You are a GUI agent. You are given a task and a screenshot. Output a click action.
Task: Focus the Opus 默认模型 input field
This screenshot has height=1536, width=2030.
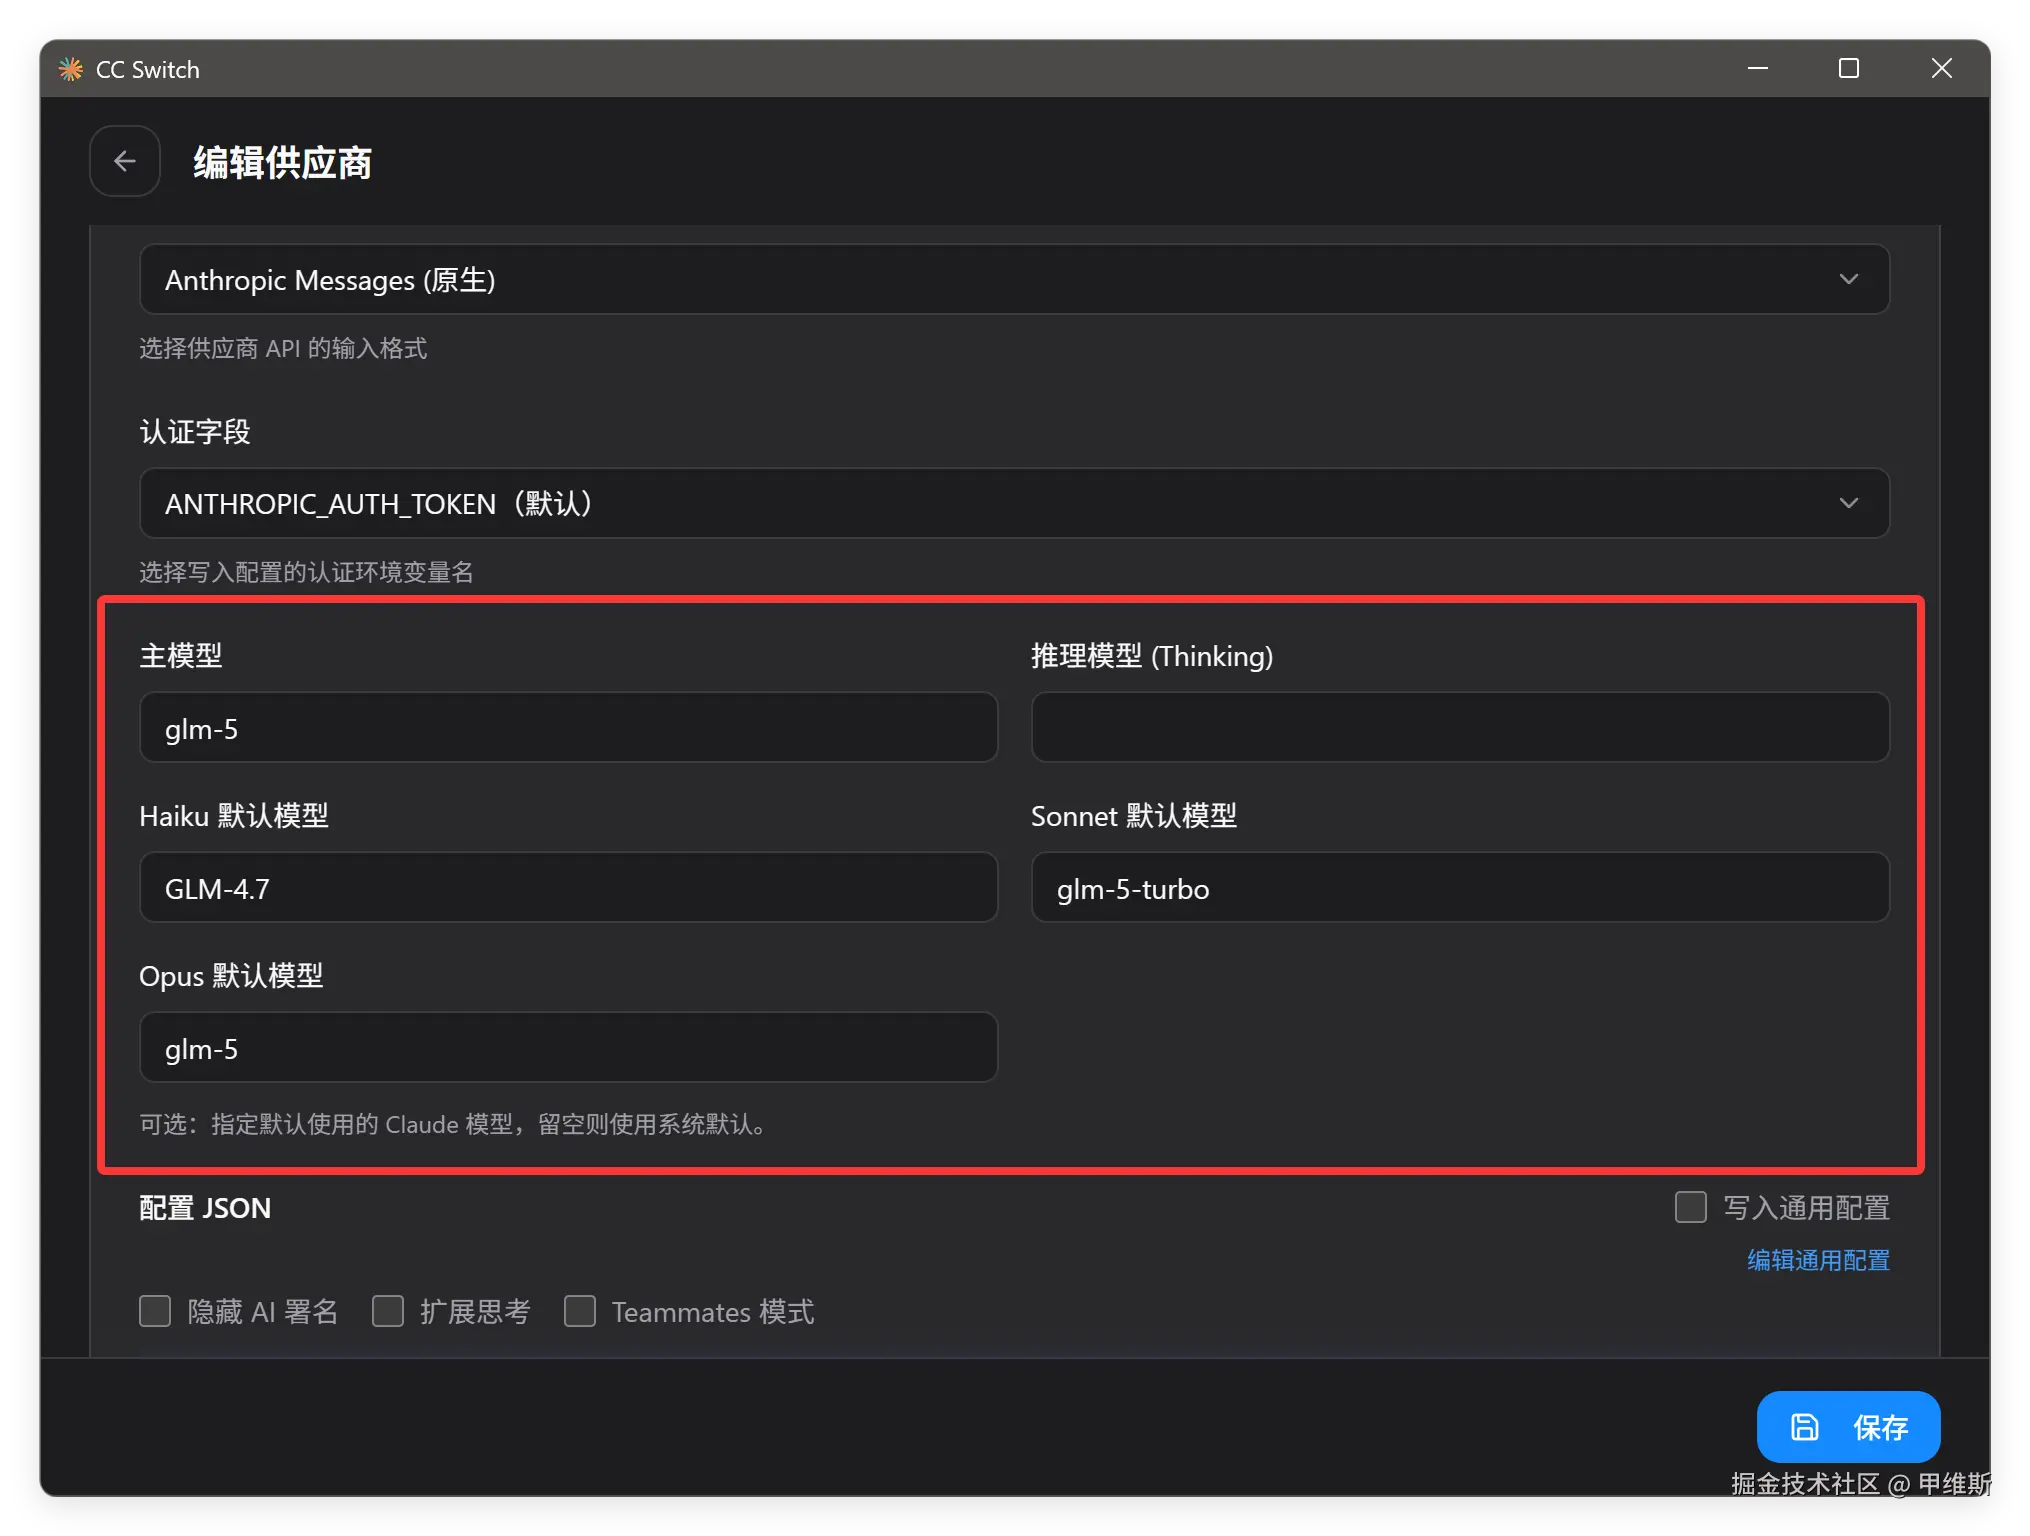tap(568, 1048)
